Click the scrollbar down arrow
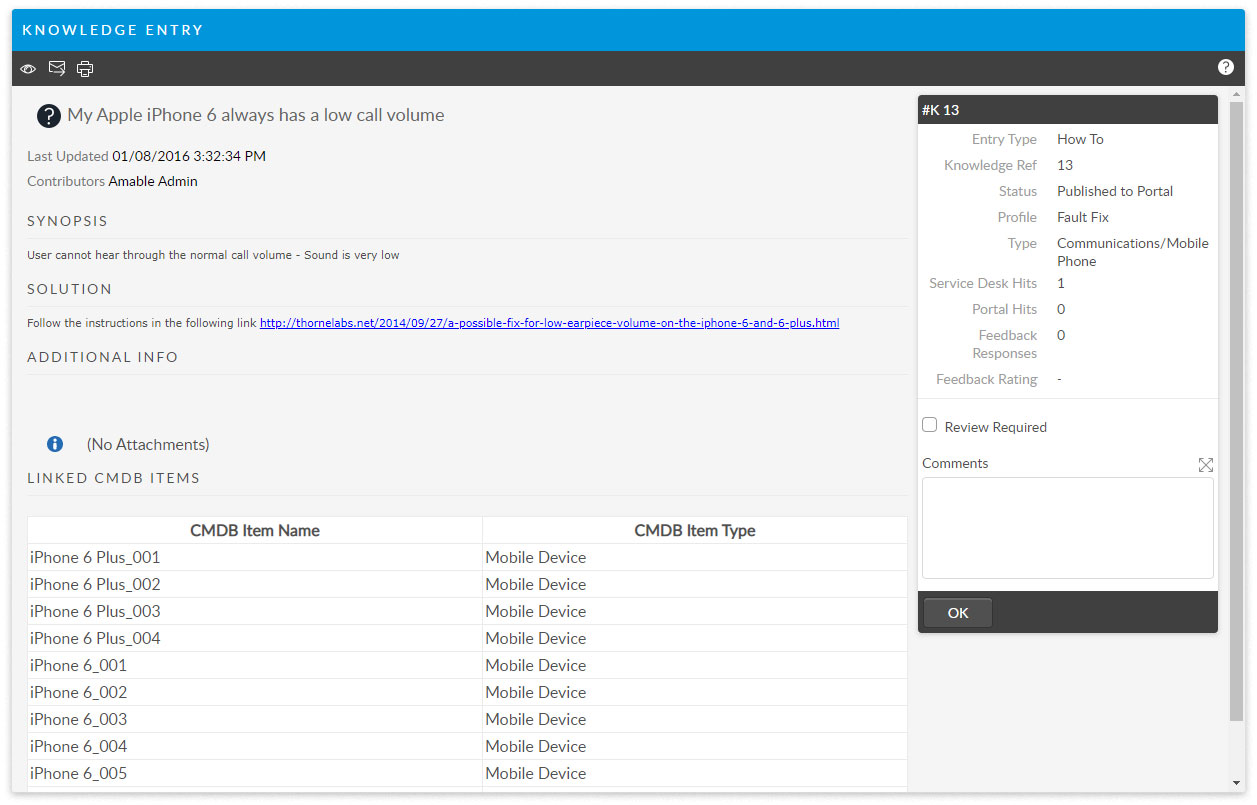1257x805 pixels. (1237, 783)
